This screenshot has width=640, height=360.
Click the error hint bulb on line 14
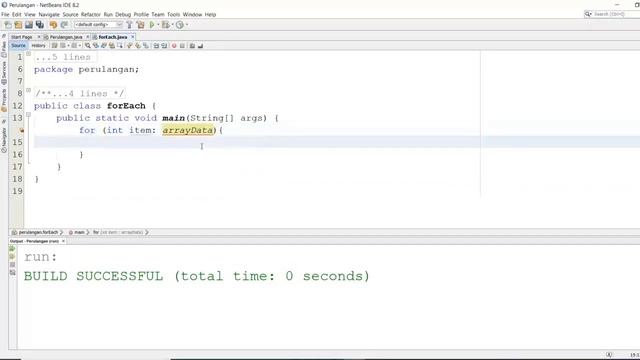[21, 130]
